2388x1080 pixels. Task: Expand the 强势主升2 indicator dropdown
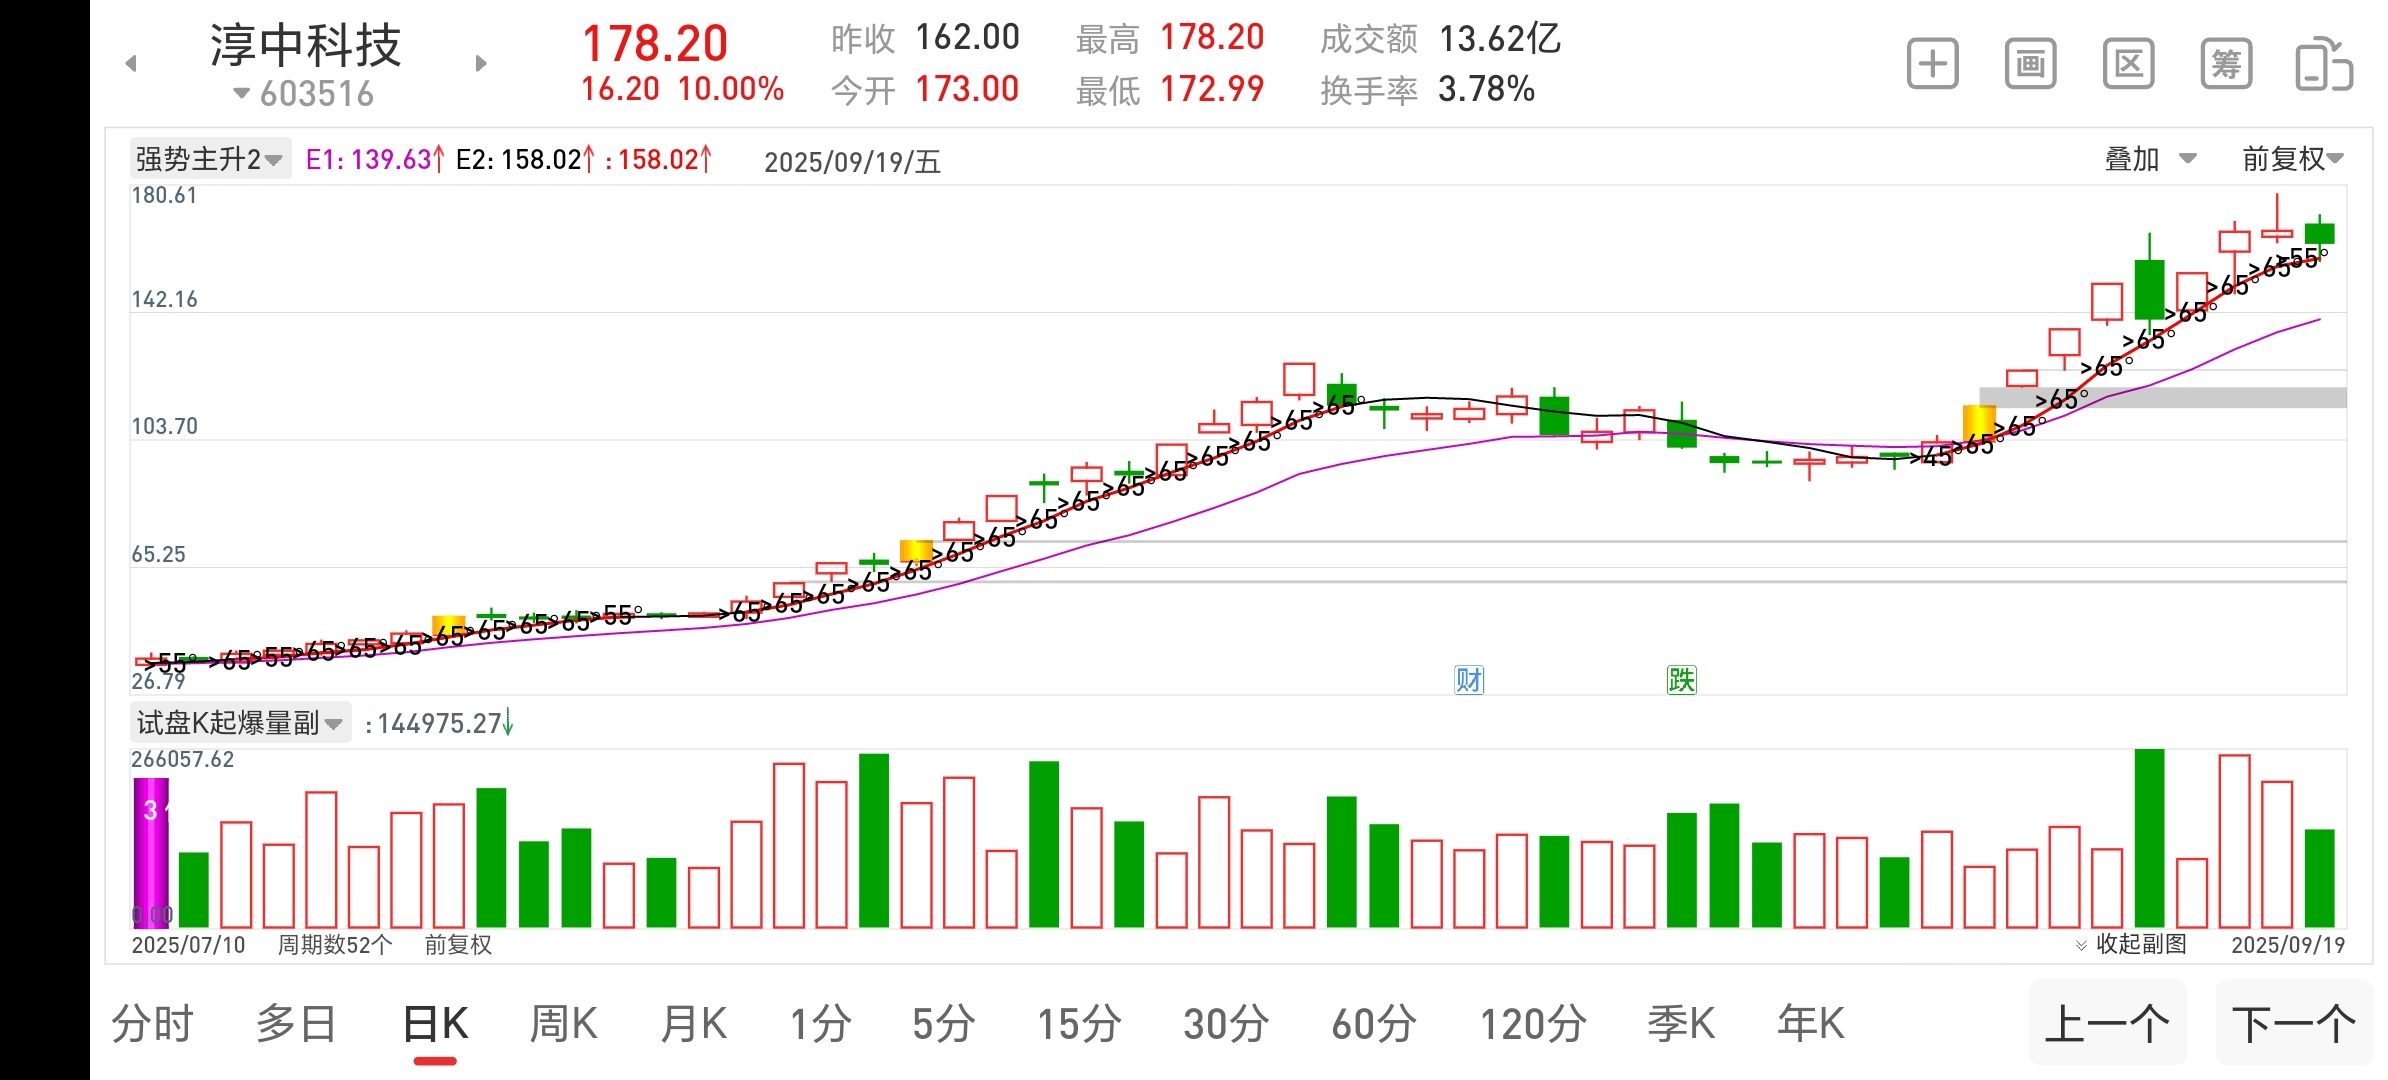pyautogui.click(x=210, y=159)
